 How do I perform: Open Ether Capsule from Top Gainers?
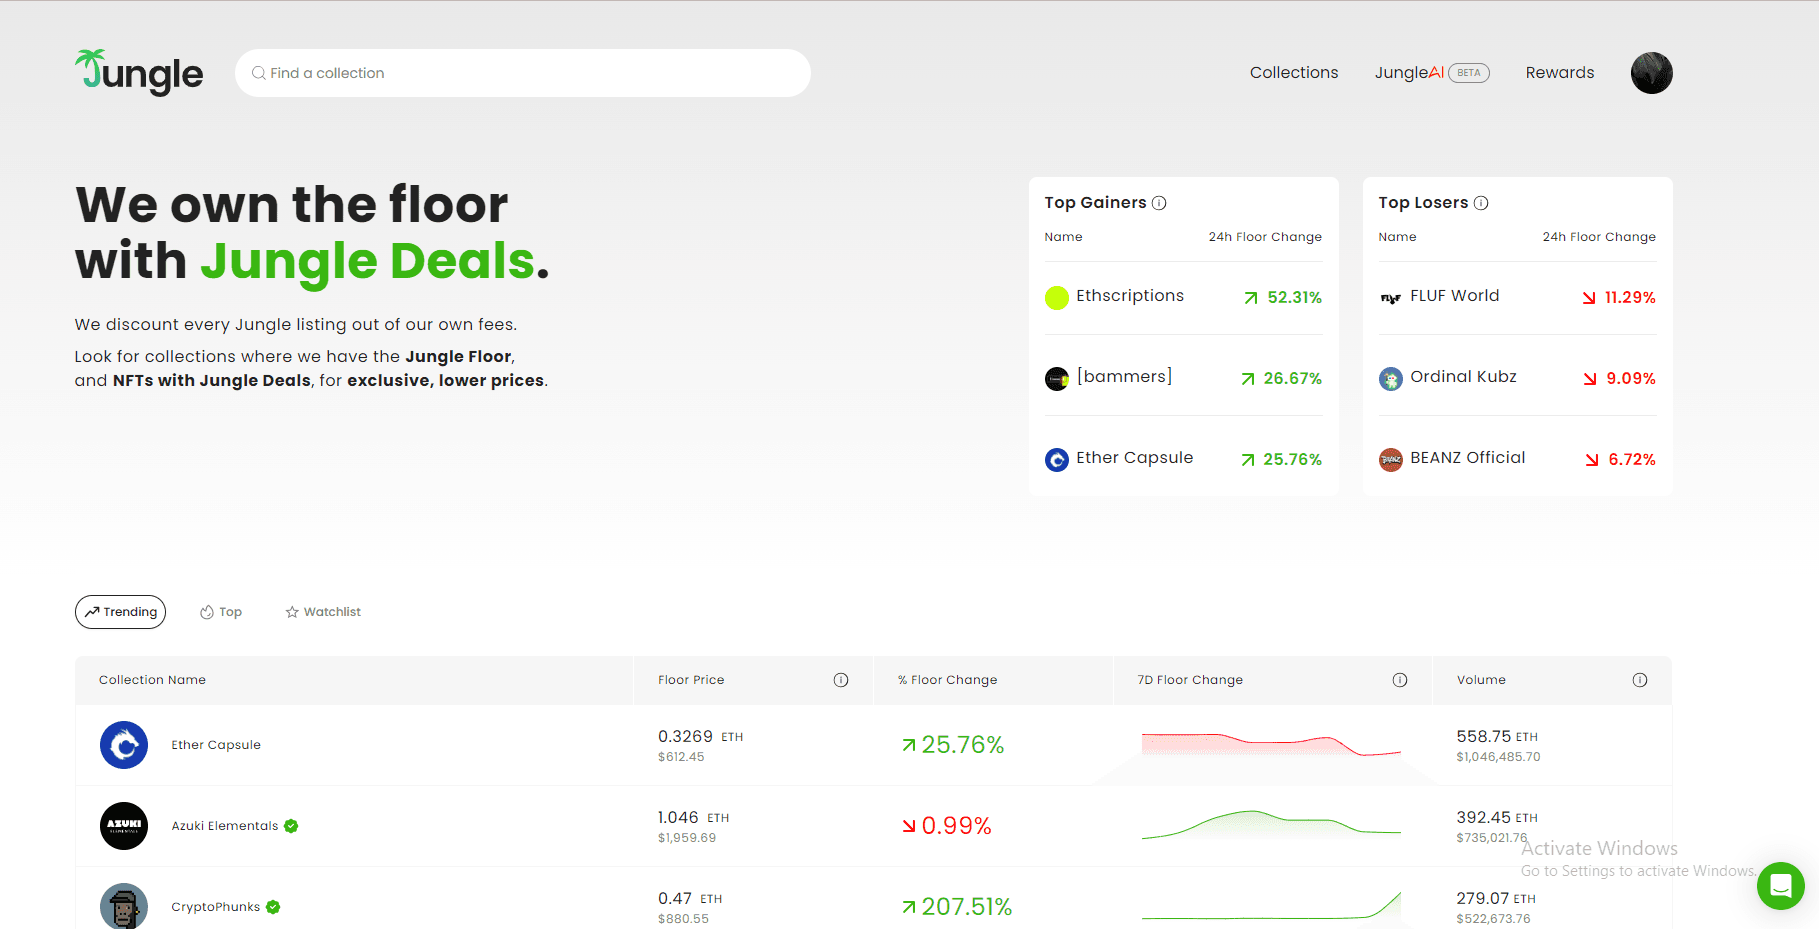(x=1135, y=458)
